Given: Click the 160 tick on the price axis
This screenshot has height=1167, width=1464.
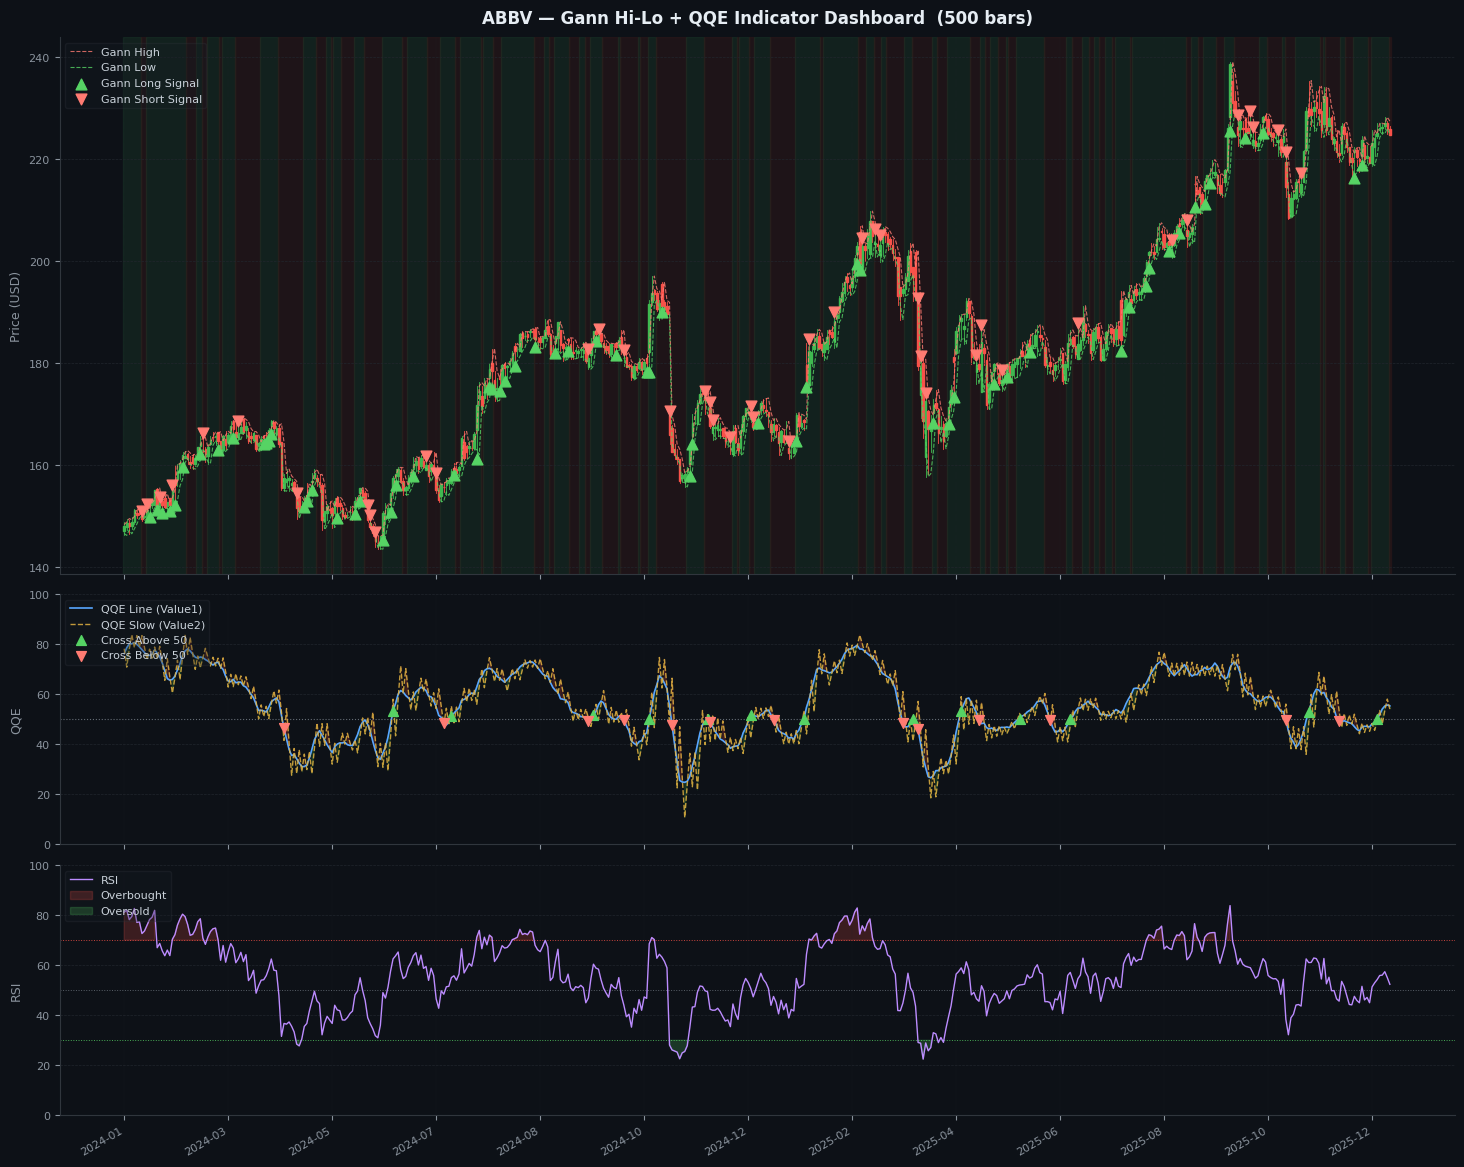Looking at the screenshot, I should coord(38,466).
